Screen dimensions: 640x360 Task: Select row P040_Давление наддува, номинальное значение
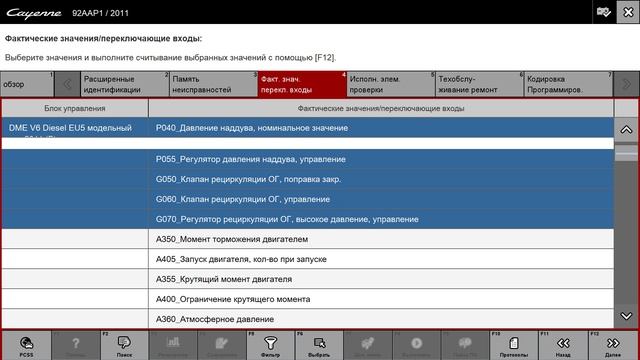[x=381, y=128]
